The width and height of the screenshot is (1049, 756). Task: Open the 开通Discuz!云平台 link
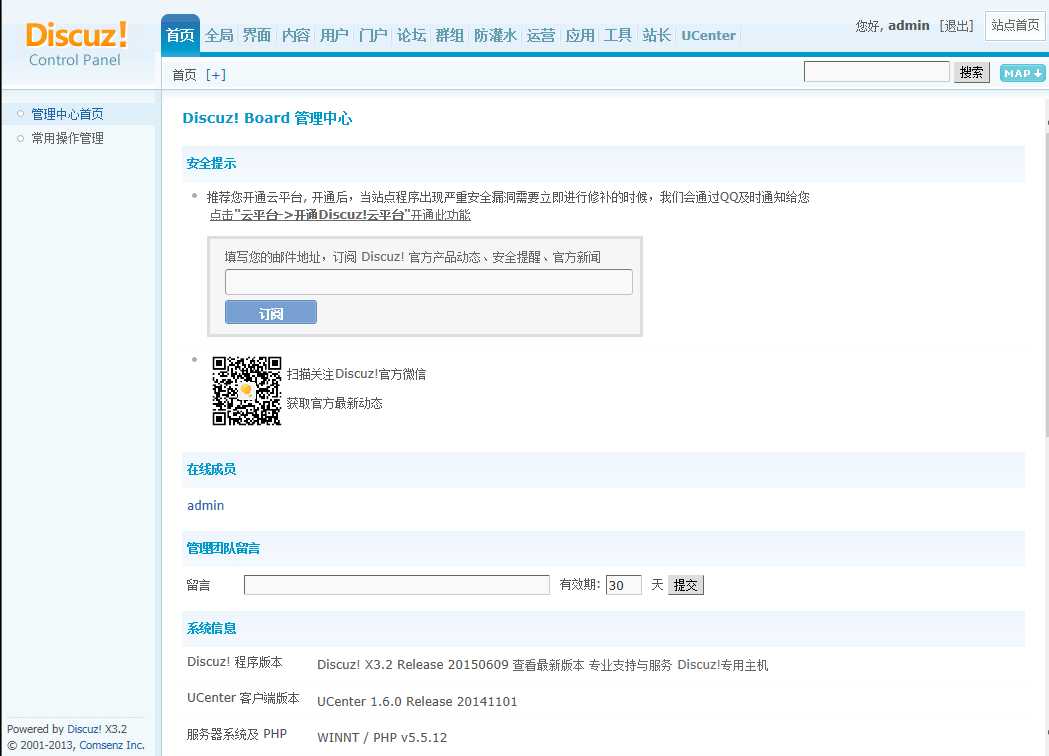340,215
